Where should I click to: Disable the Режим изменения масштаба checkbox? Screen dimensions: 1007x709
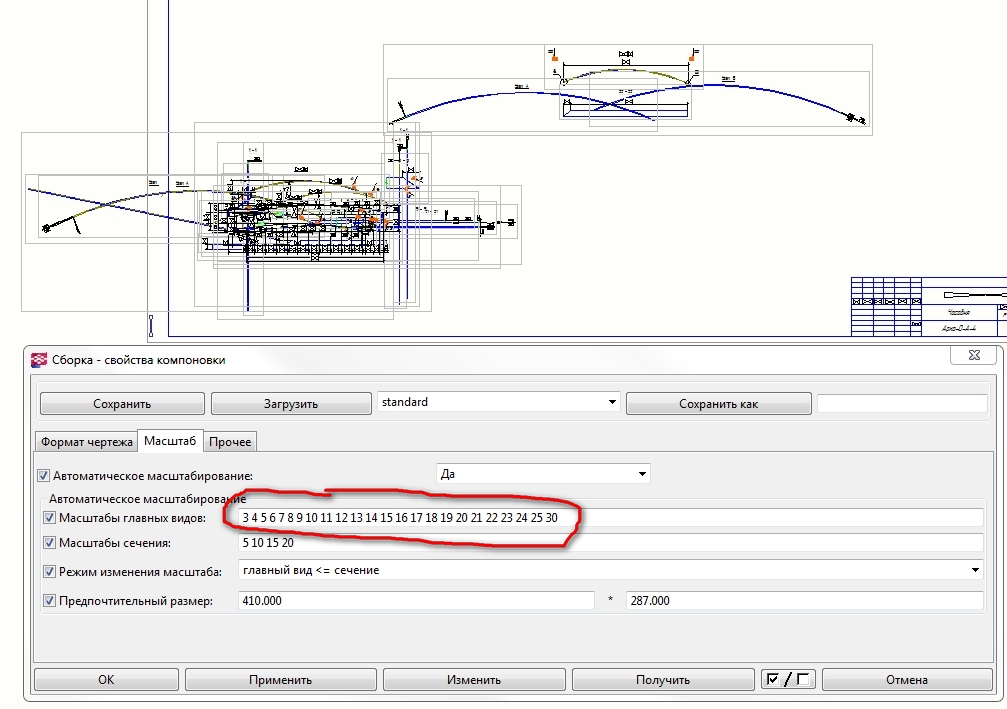50,572
